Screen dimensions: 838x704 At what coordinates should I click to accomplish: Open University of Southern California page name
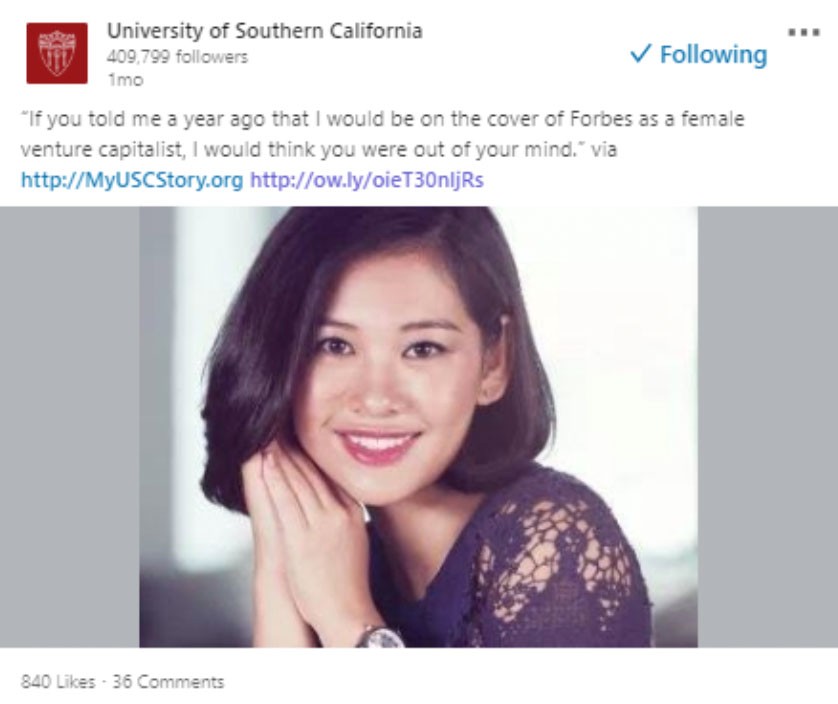pyautogui.click(x=264, y=30)
